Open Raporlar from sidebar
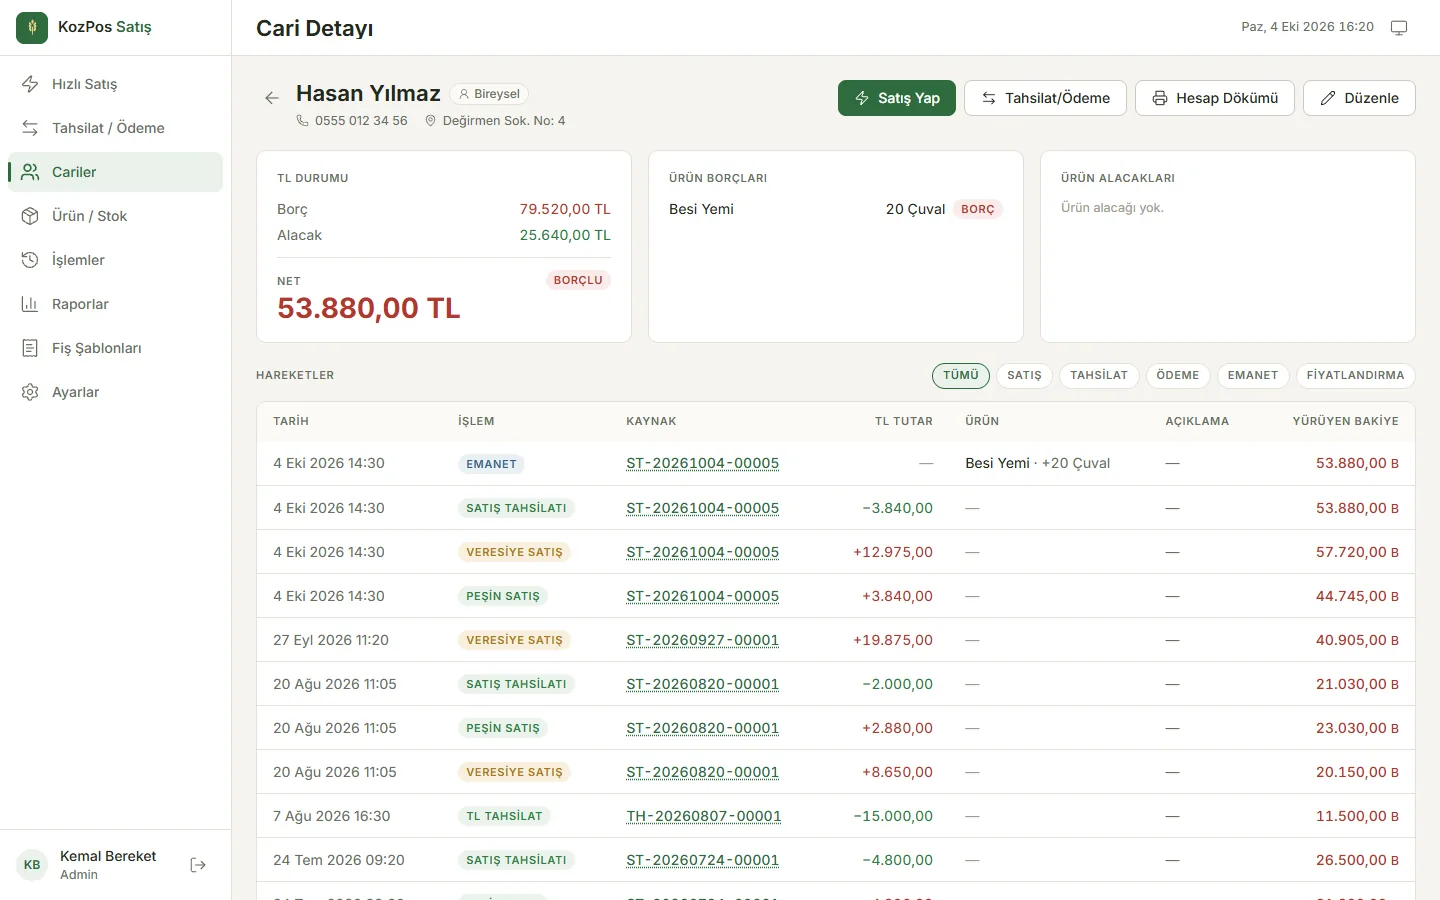This screenshot has width=1440, height=900. click(115, 304)
